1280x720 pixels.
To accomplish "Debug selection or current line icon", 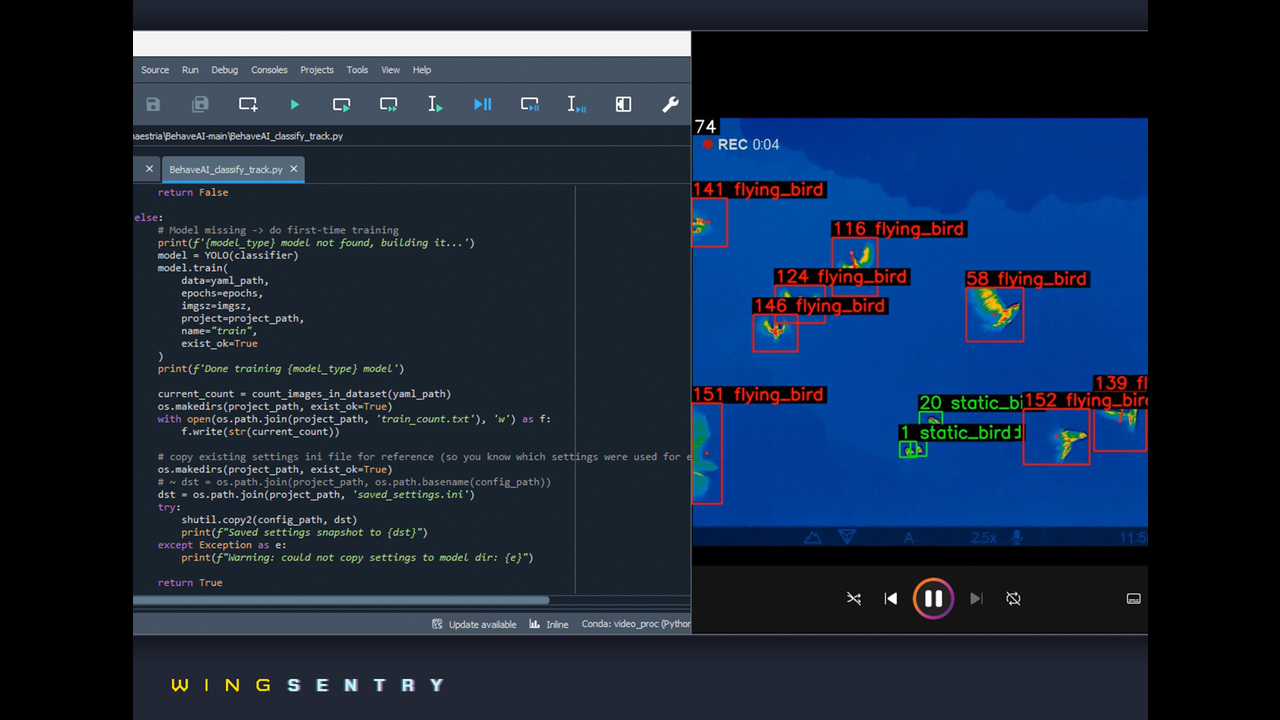I will click(x=577, y=104).
